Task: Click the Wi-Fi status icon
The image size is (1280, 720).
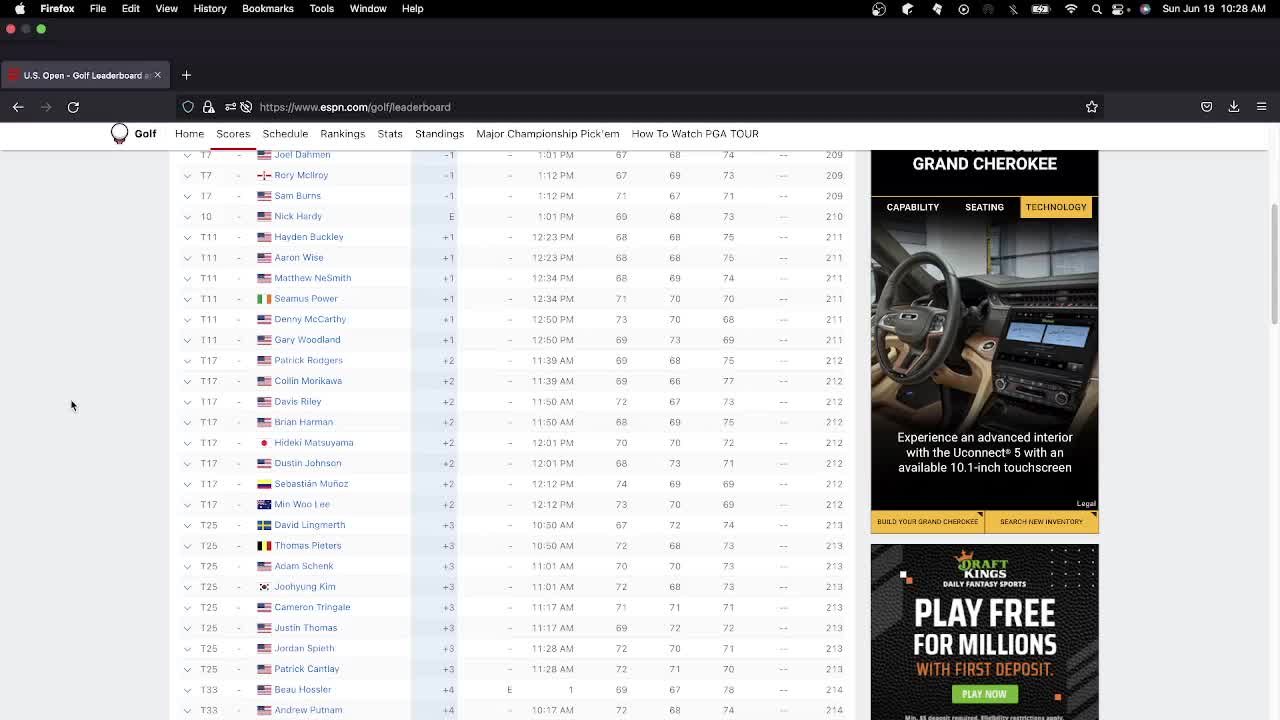Action: (x=1071, y=8)
